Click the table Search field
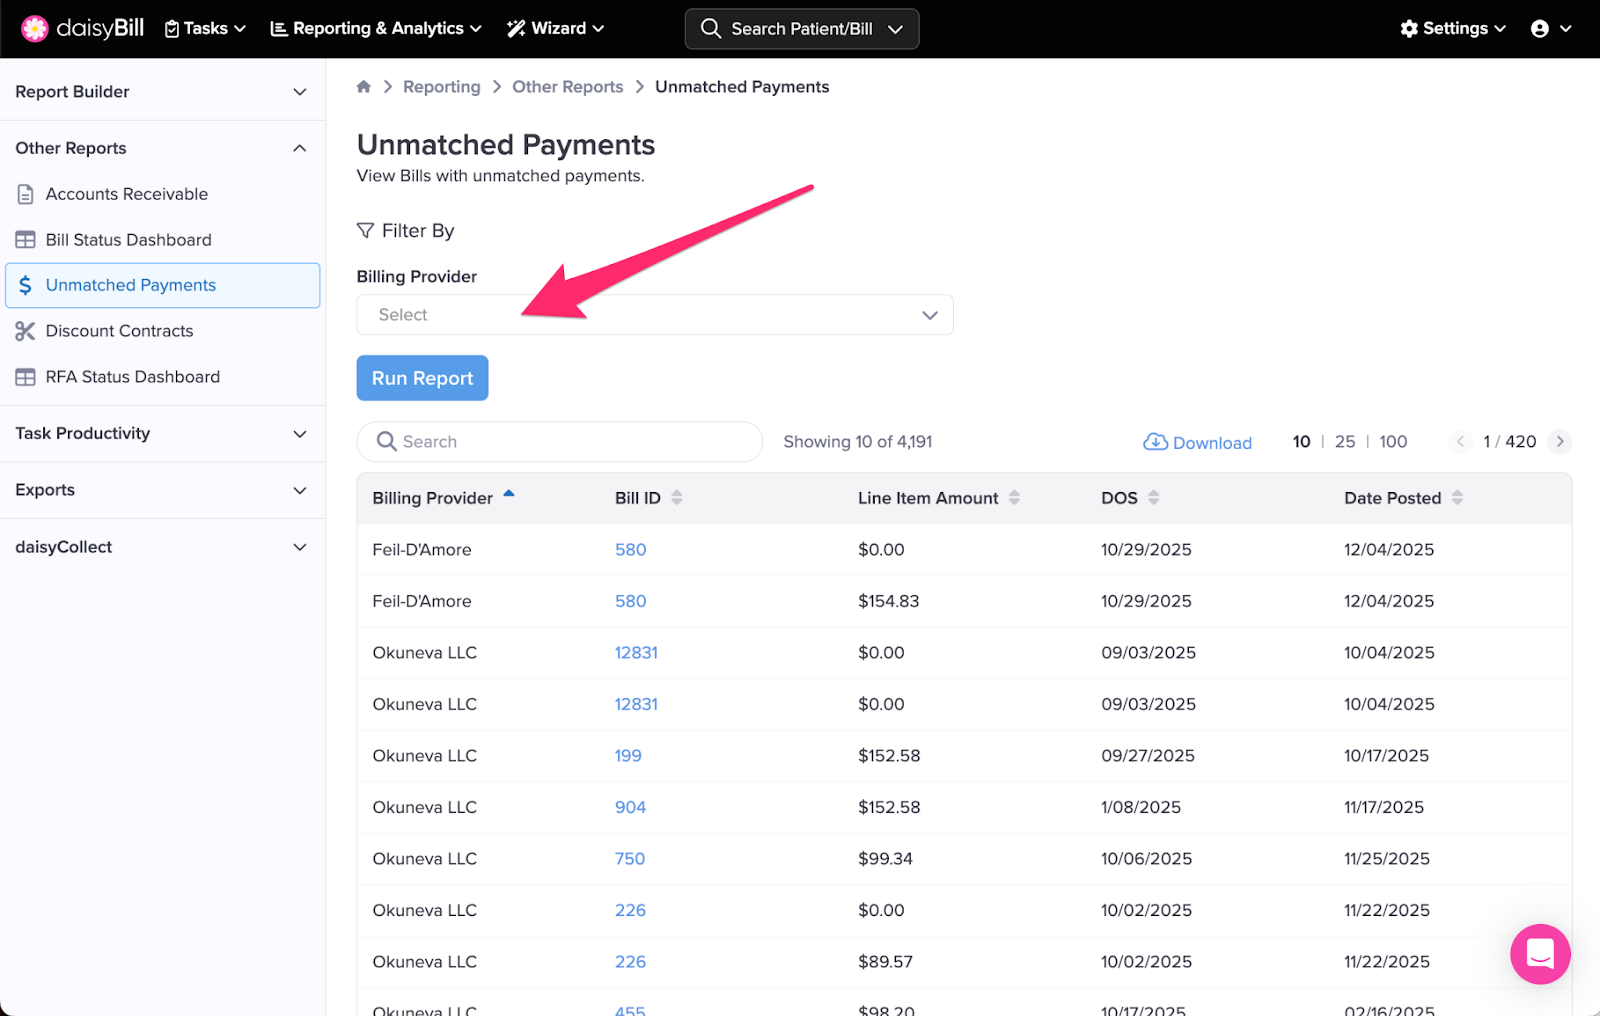 click(560, 442)
